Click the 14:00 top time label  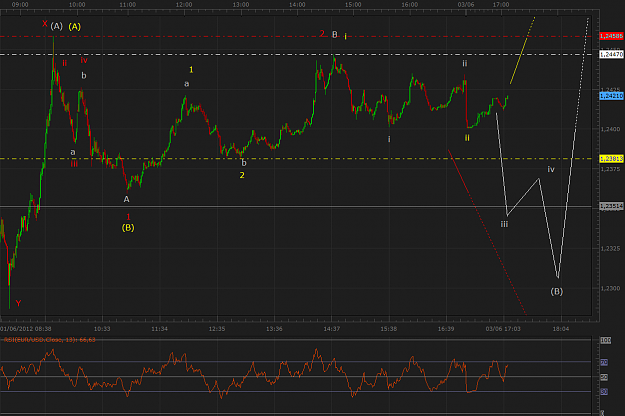pyautogui.click(x=297, y=4)
